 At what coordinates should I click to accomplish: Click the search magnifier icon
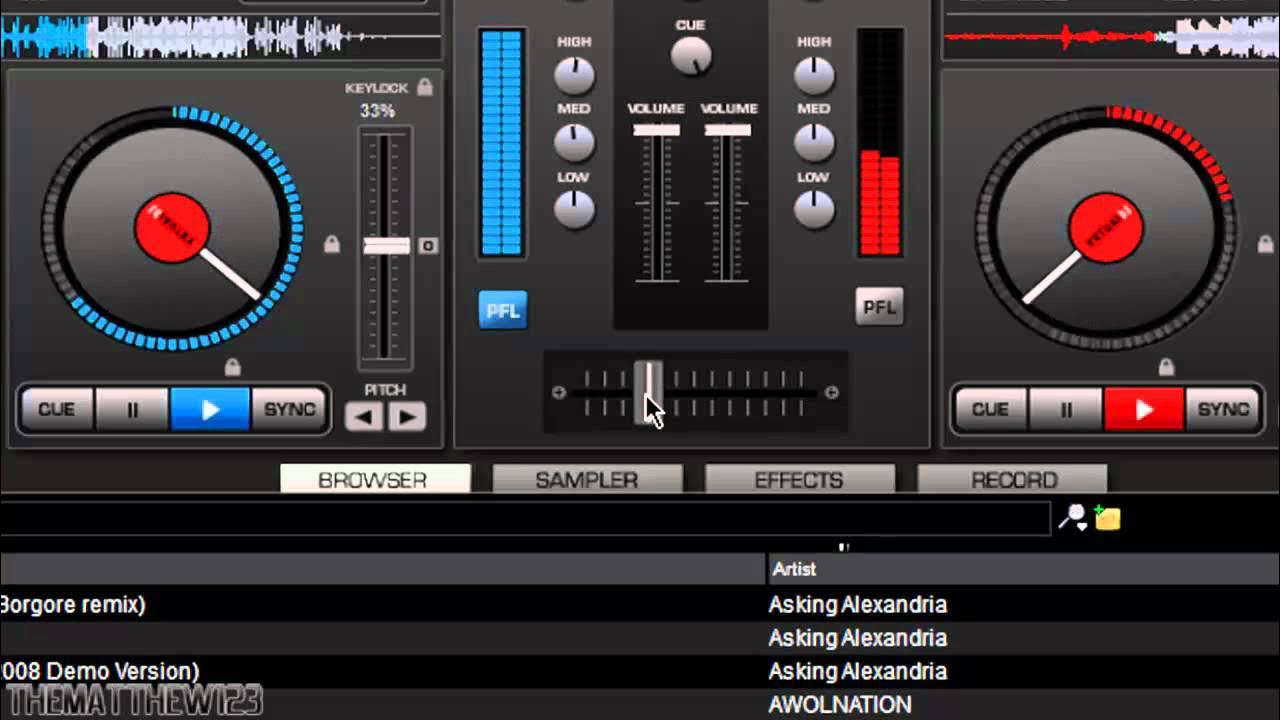1073,517
